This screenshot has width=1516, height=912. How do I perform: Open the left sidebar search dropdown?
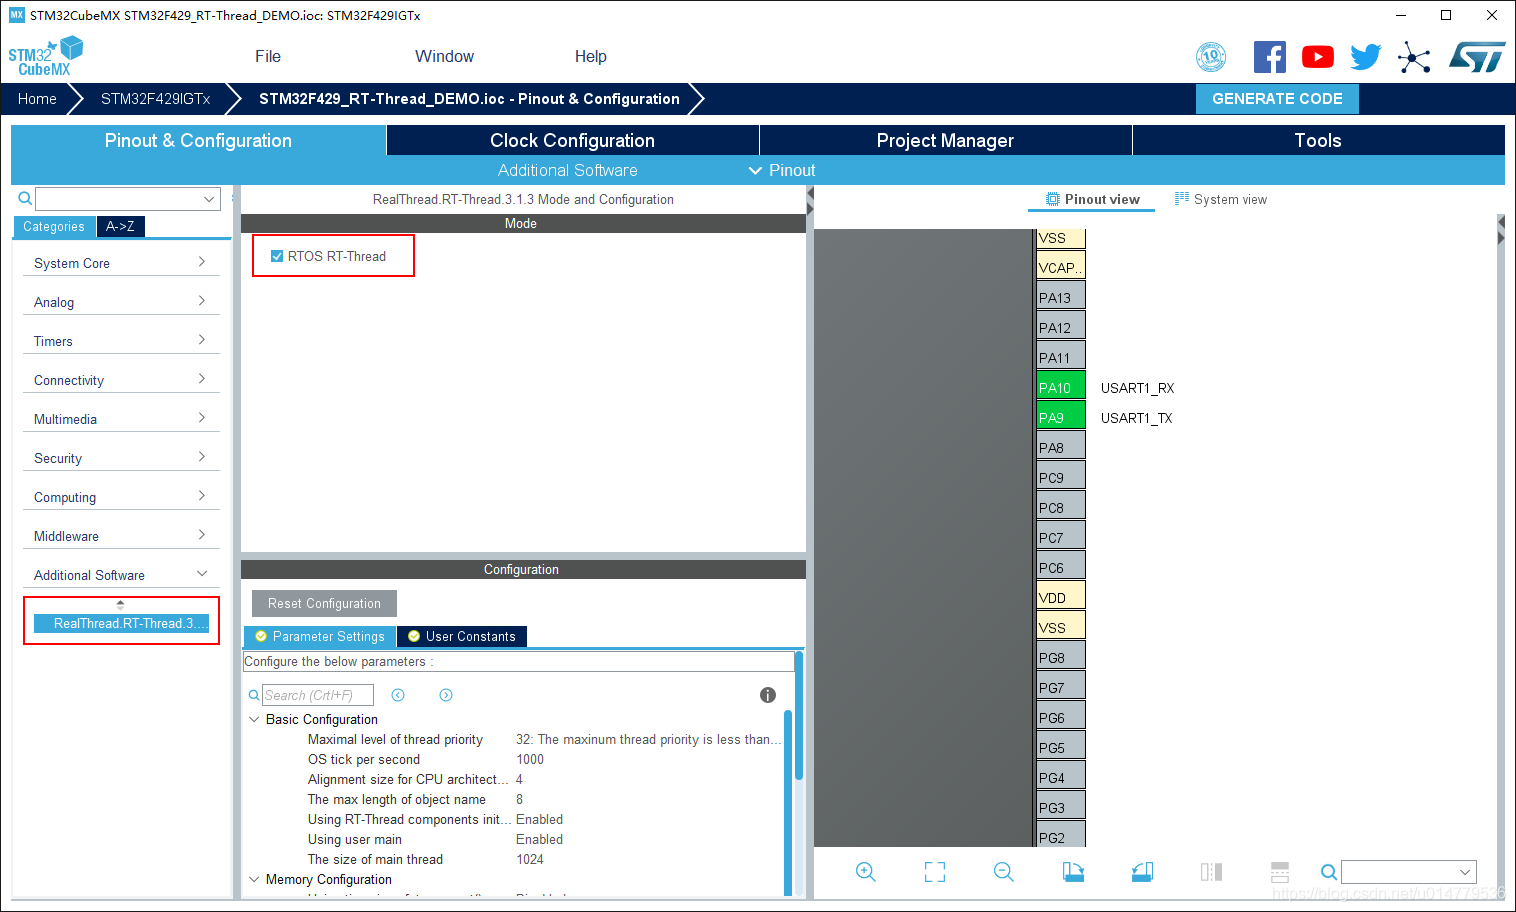point(209,199)
